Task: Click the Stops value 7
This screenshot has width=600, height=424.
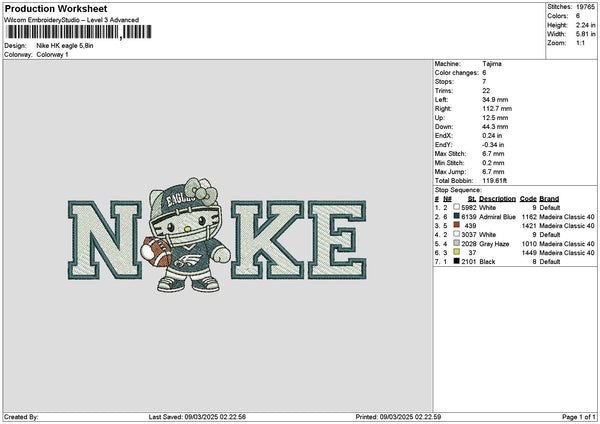Action: [x=484, y=82]
